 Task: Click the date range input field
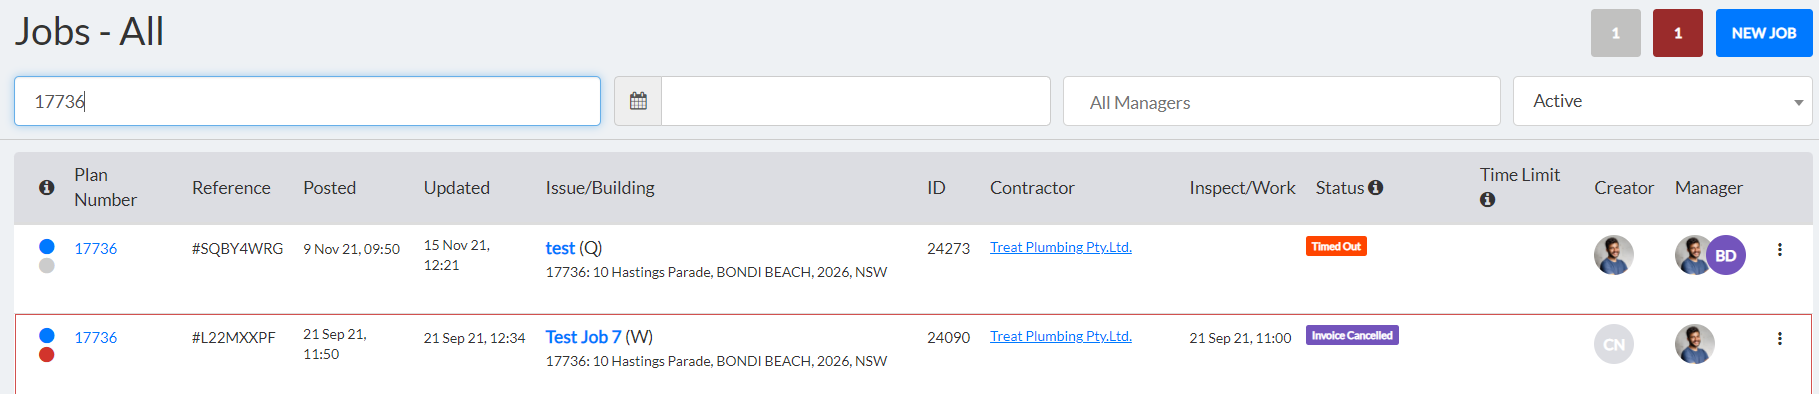tap(856, 101)
